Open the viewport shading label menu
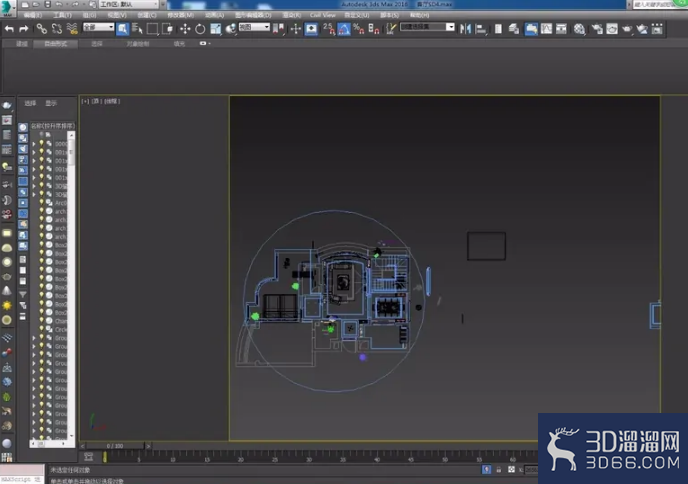 point(112,101)
